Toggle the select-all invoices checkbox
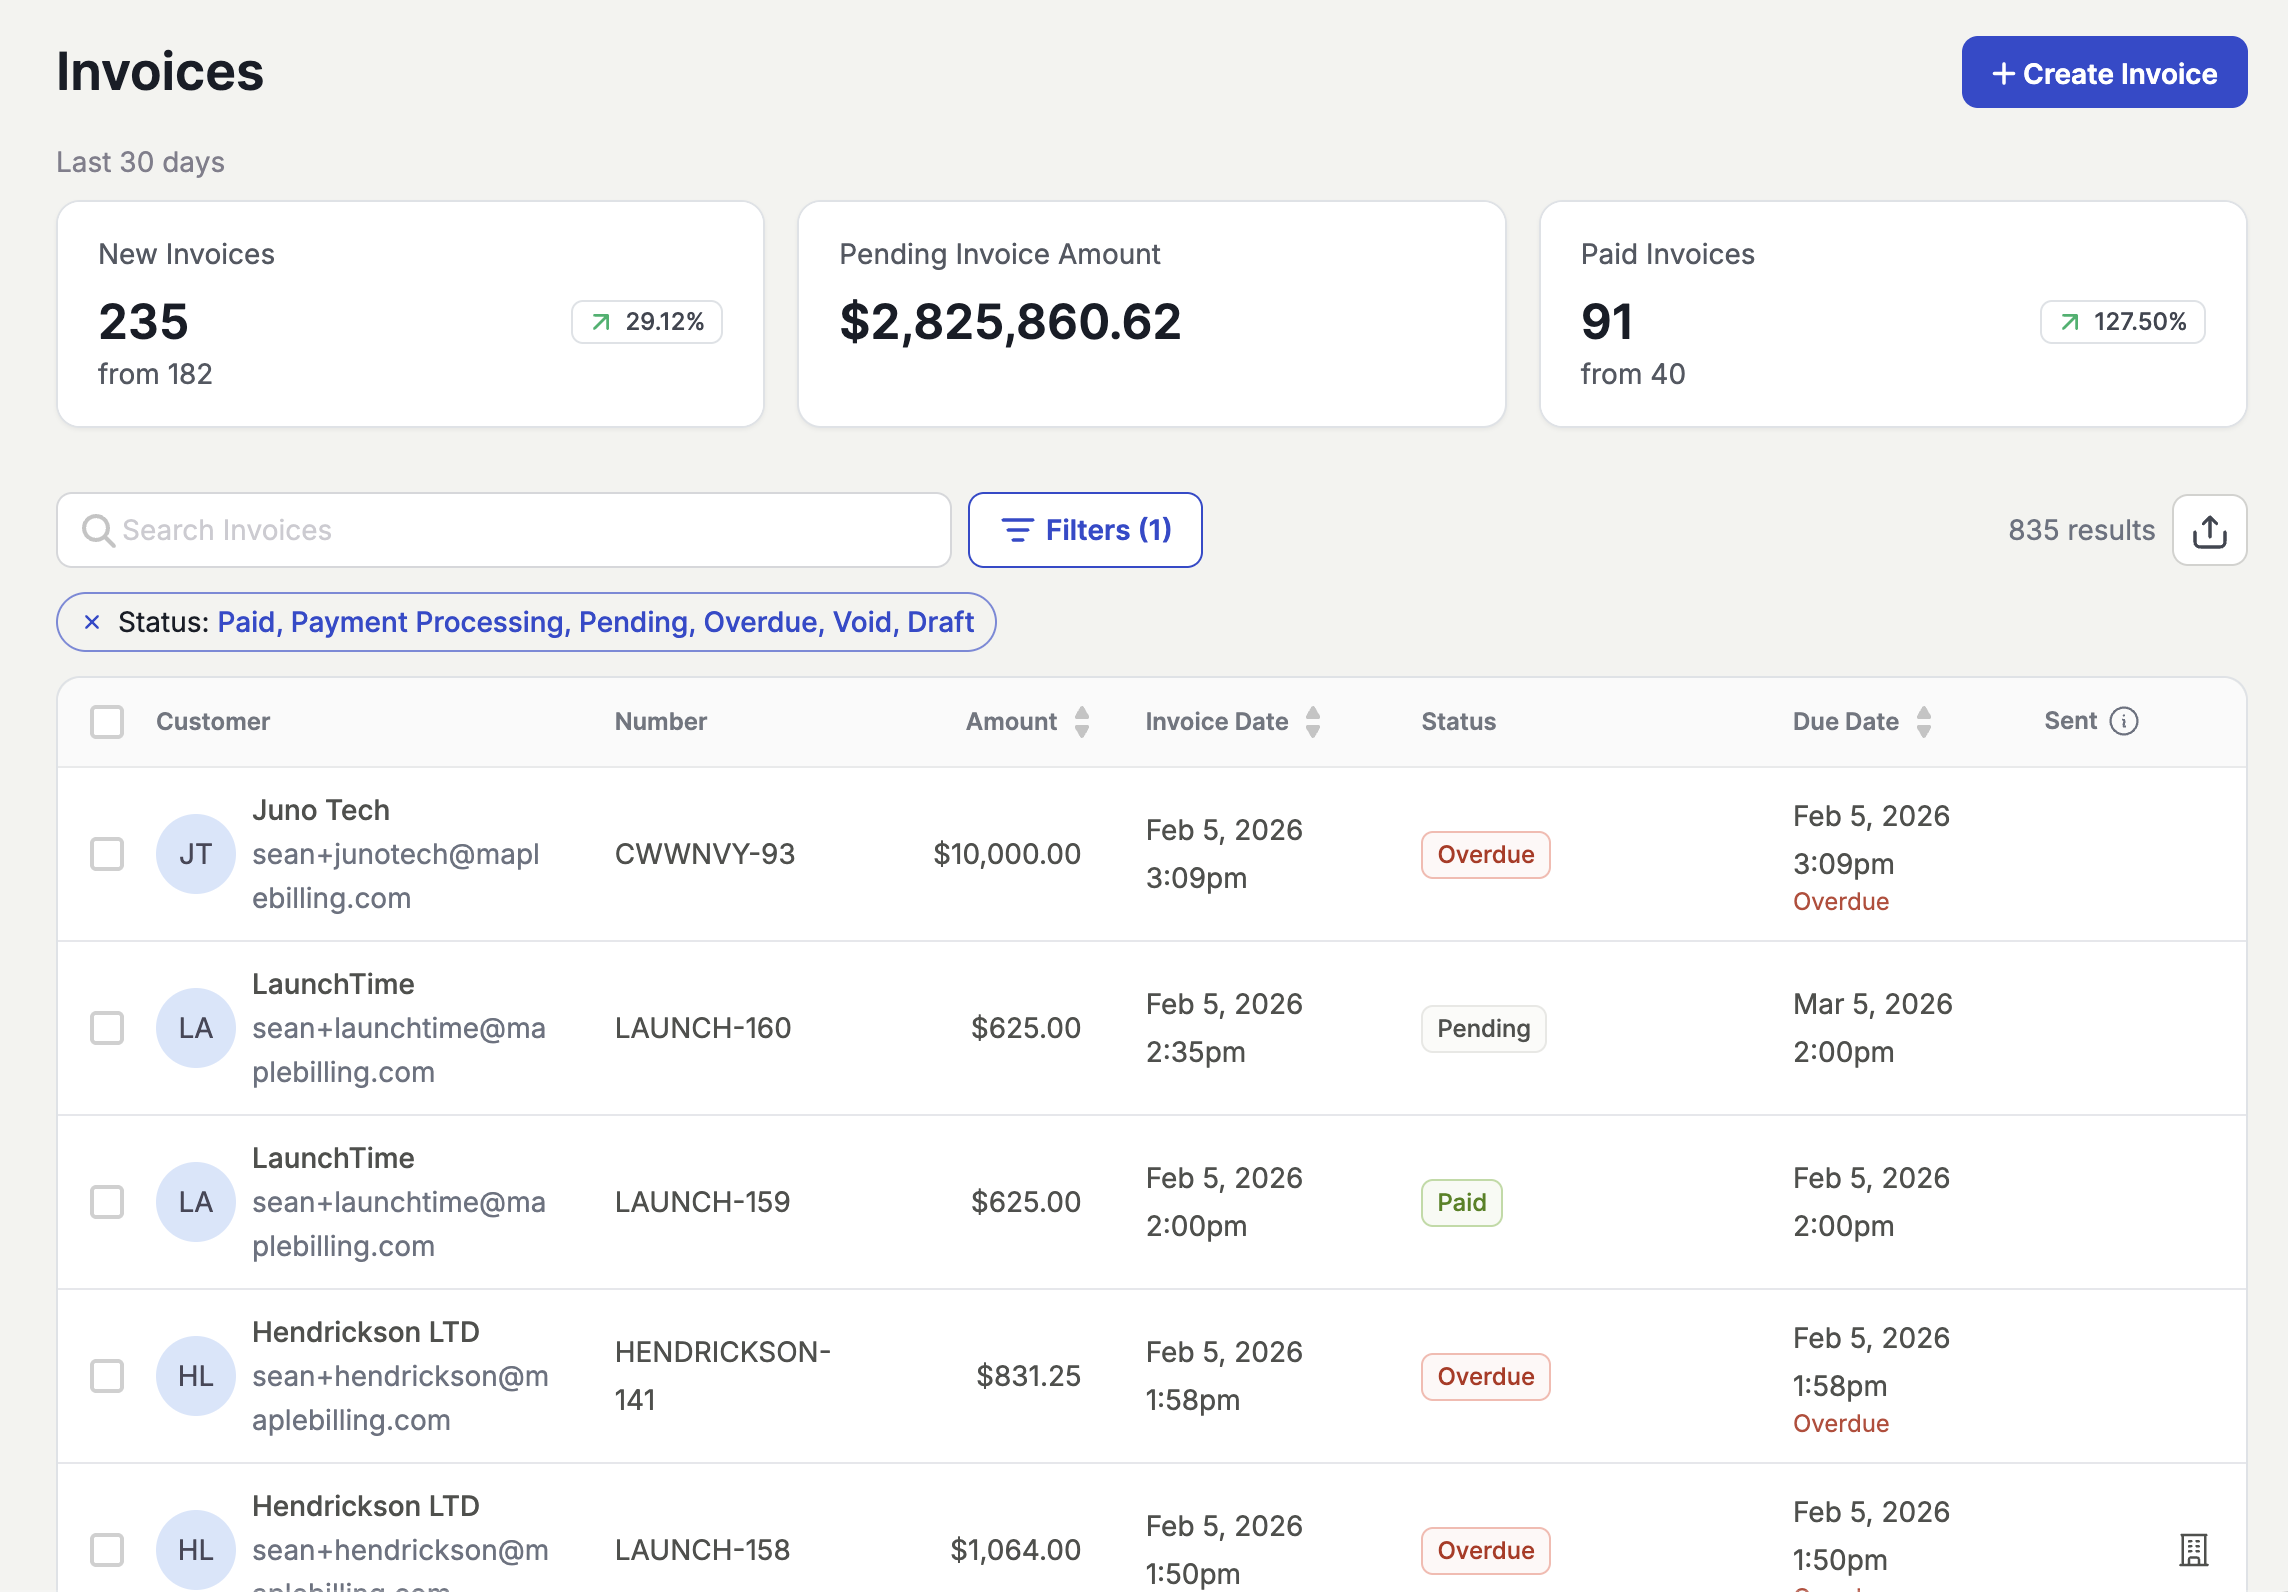The width and height of the screenshot is (2288, 1592). point(107,722)
